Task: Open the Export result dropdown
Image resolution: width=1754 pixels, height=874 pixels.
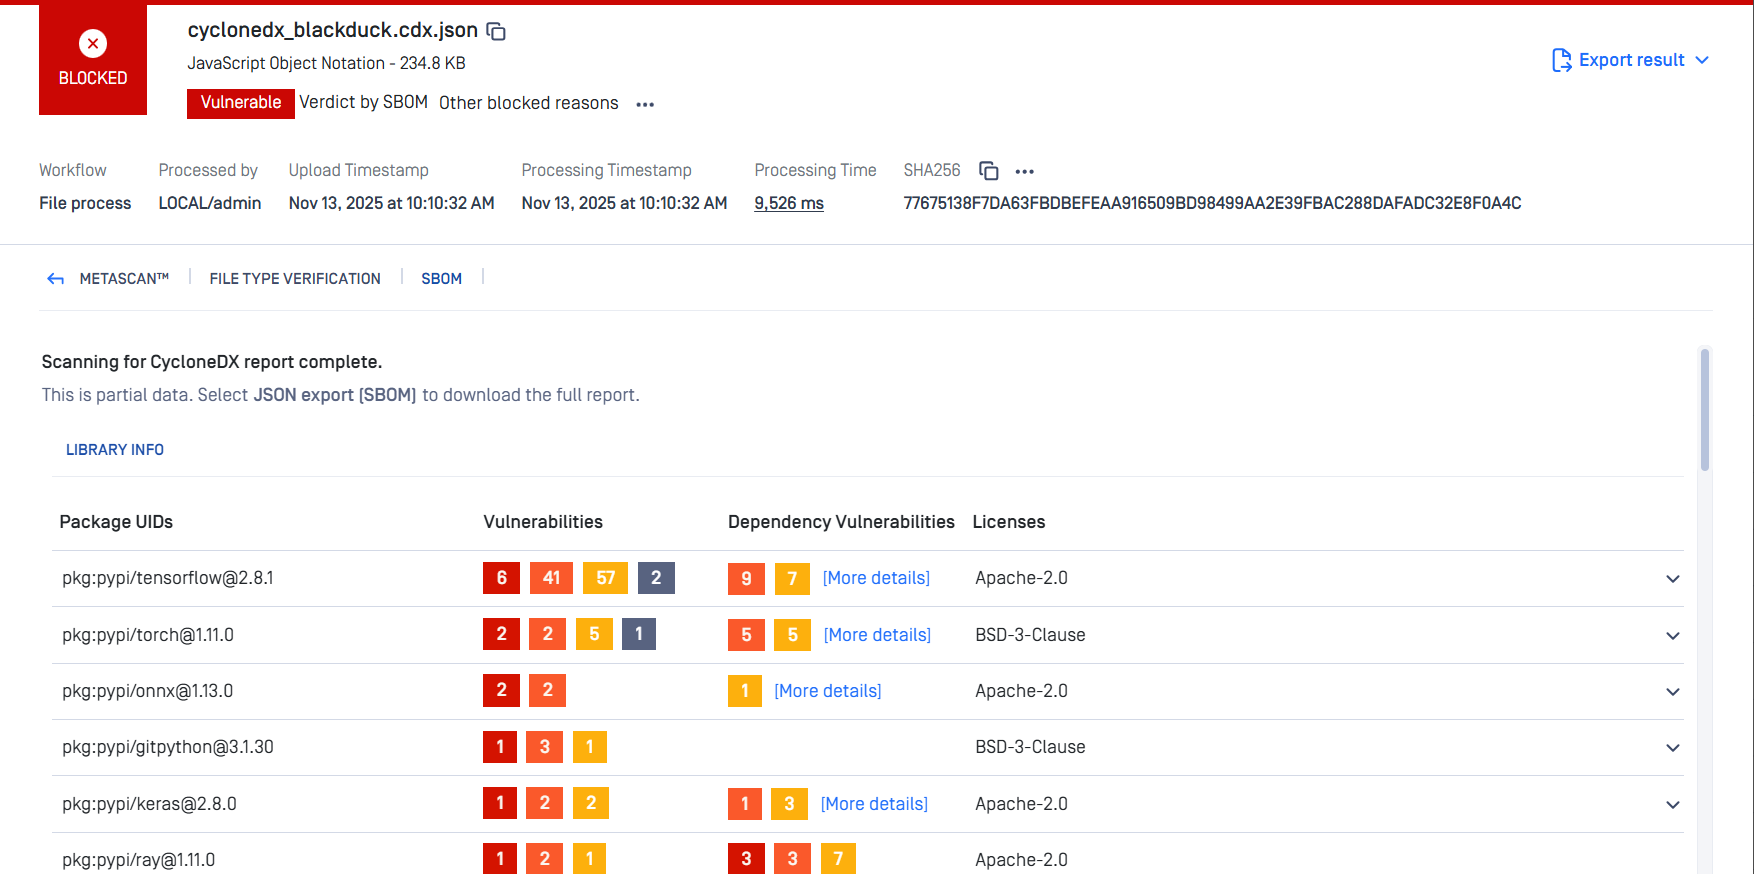Action: click(x=1701, y=60)
